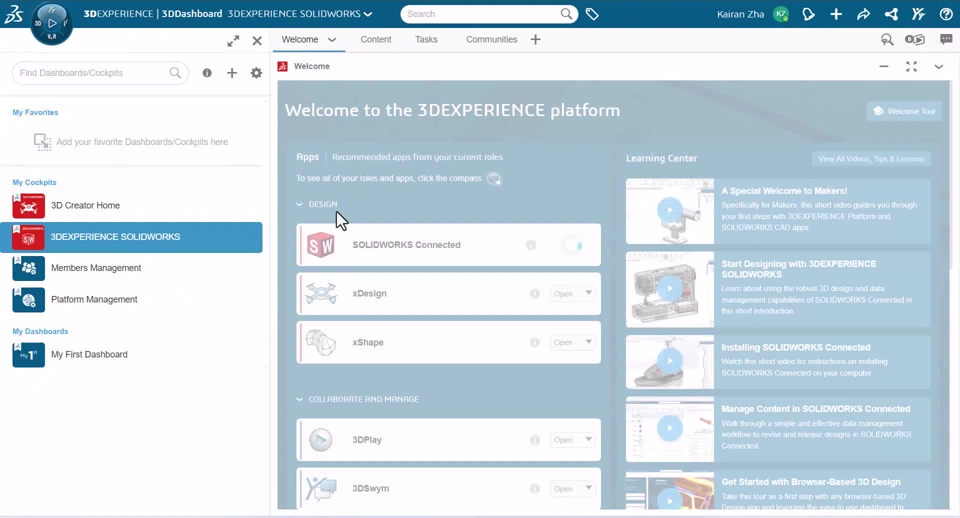Click the user avatar KZ

pyautogui.click(x=781, y=13)
